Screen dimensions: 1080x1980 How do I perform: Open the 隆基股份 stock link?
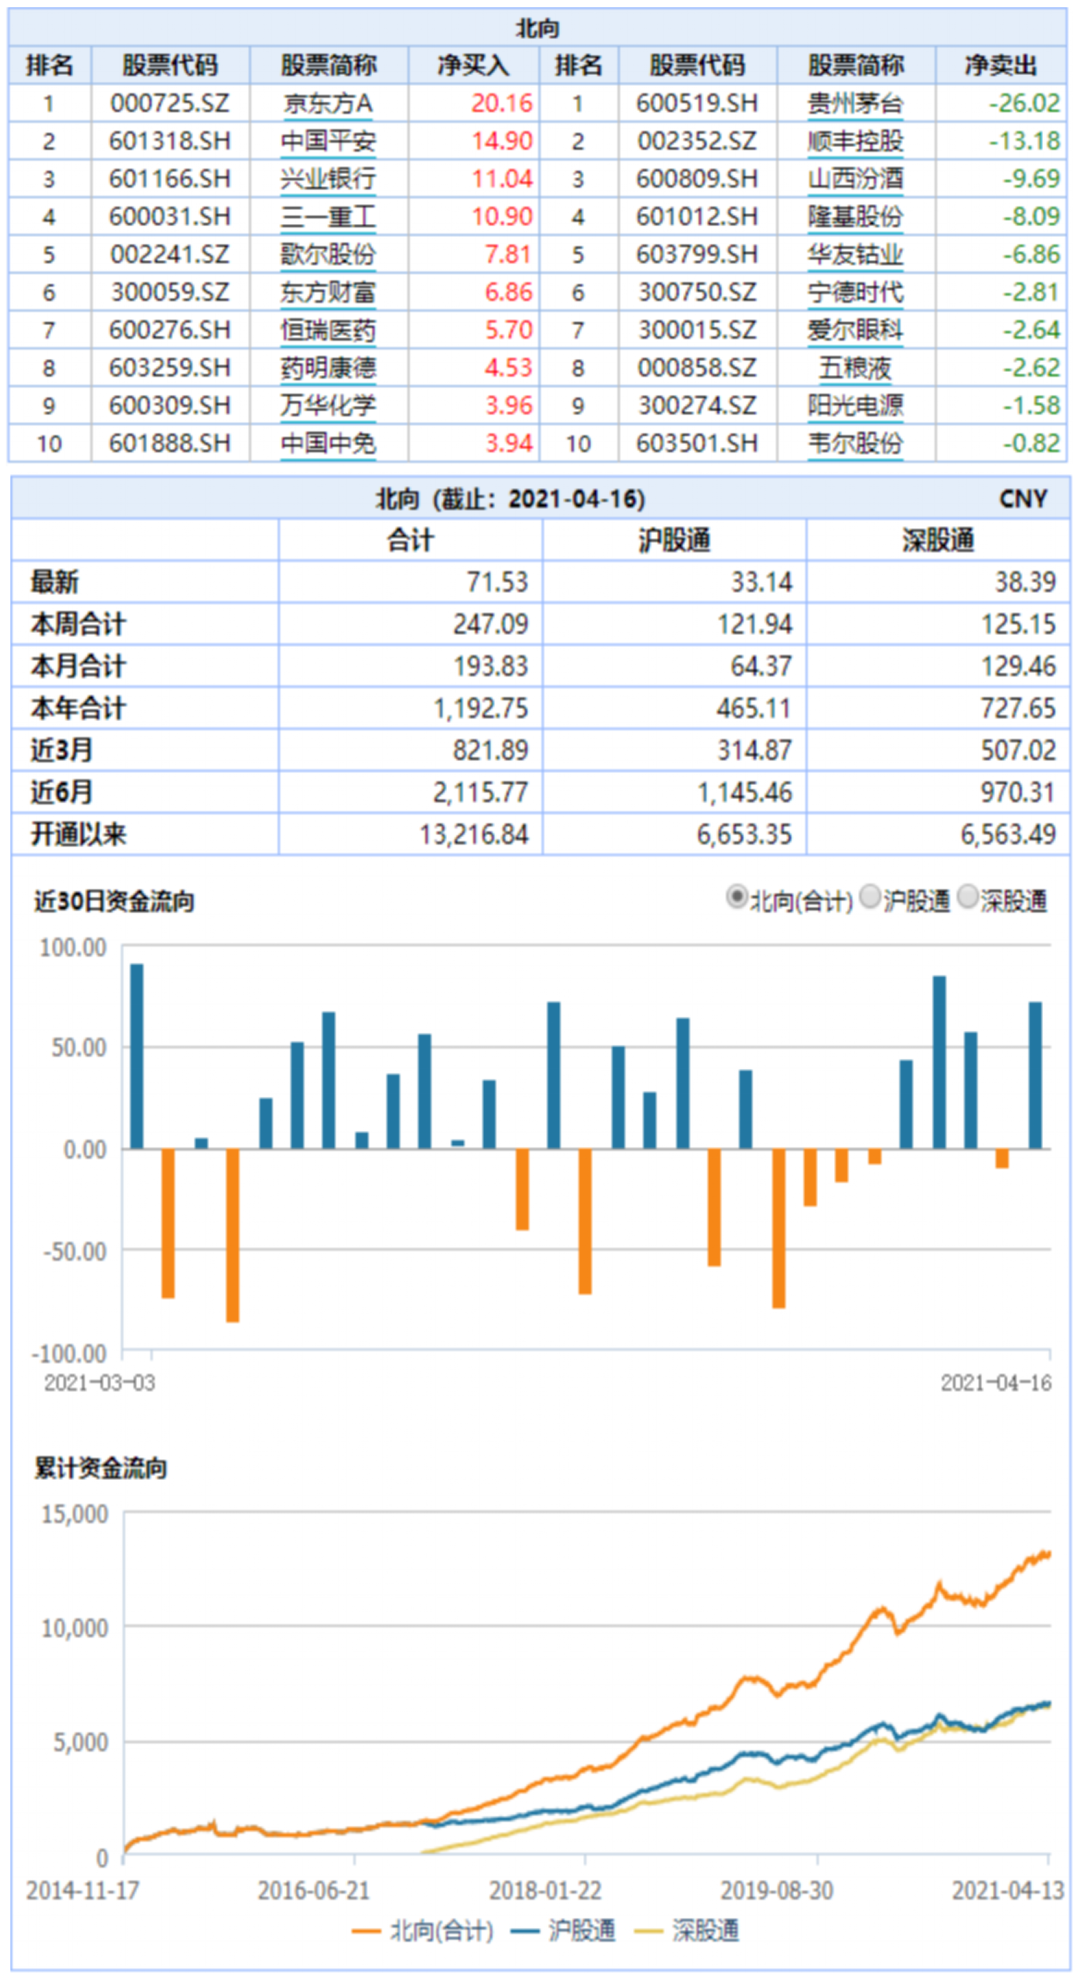856,217
